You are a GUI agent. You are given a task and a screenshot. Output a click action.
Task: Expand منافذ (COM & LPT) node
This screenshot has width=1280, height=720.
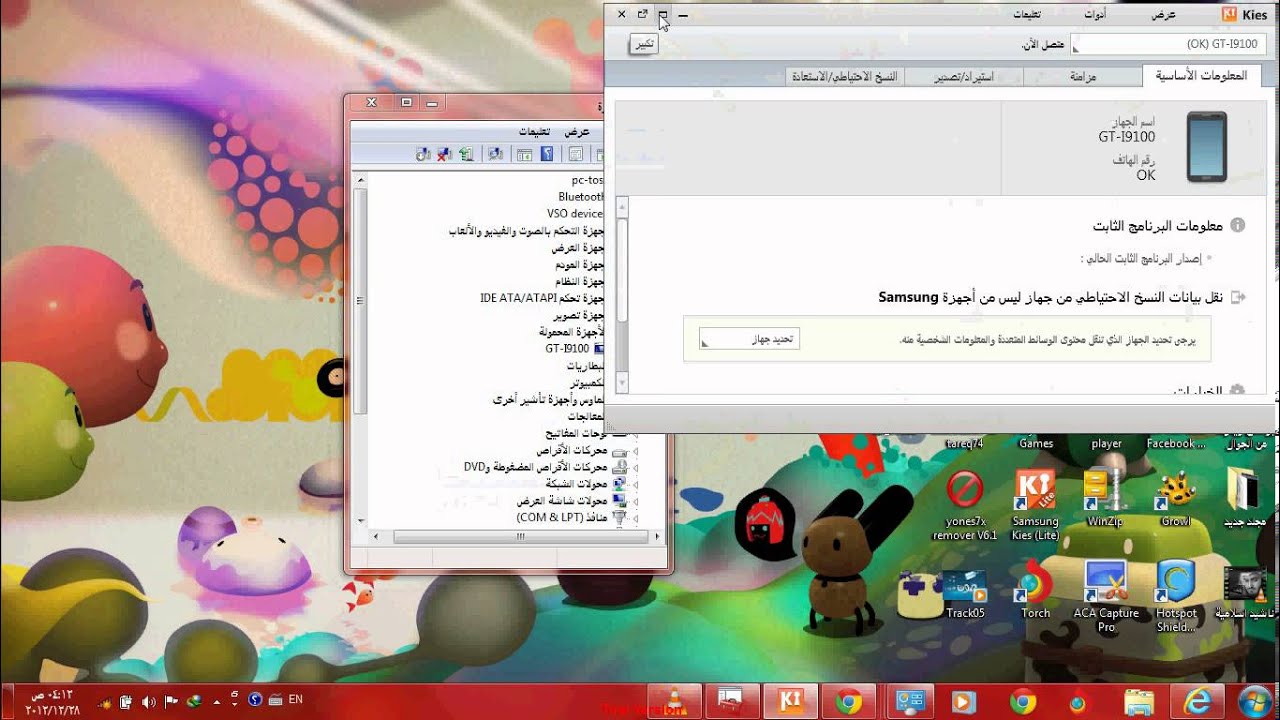point(638,518)
